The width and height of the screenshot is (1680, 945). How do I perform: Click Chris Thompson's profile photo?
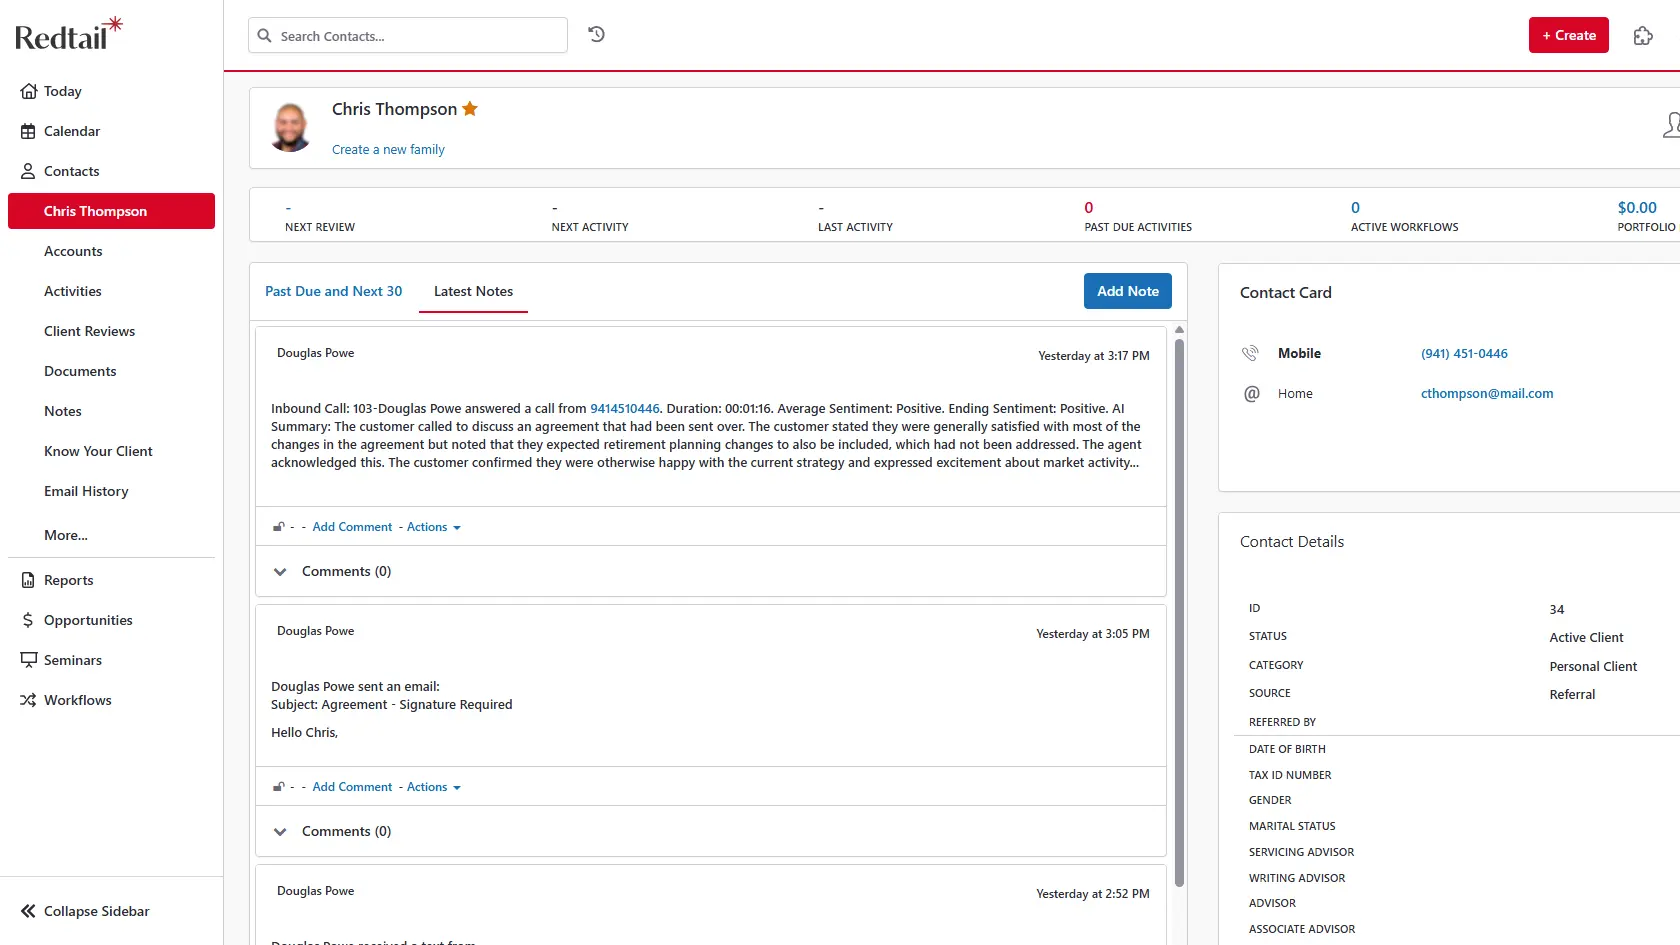(291, 127)
